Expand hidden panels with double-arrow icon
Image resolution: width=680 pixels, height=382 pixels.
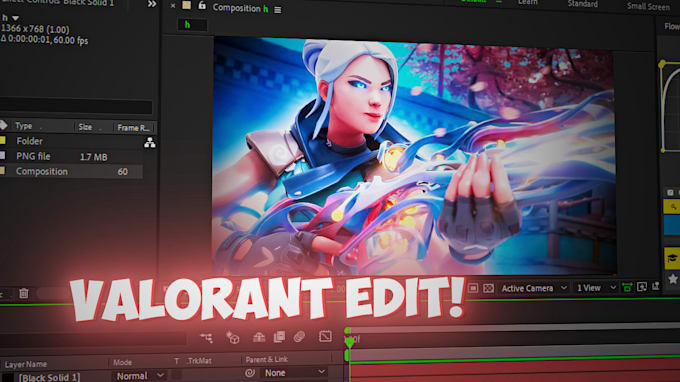[152, 4]
